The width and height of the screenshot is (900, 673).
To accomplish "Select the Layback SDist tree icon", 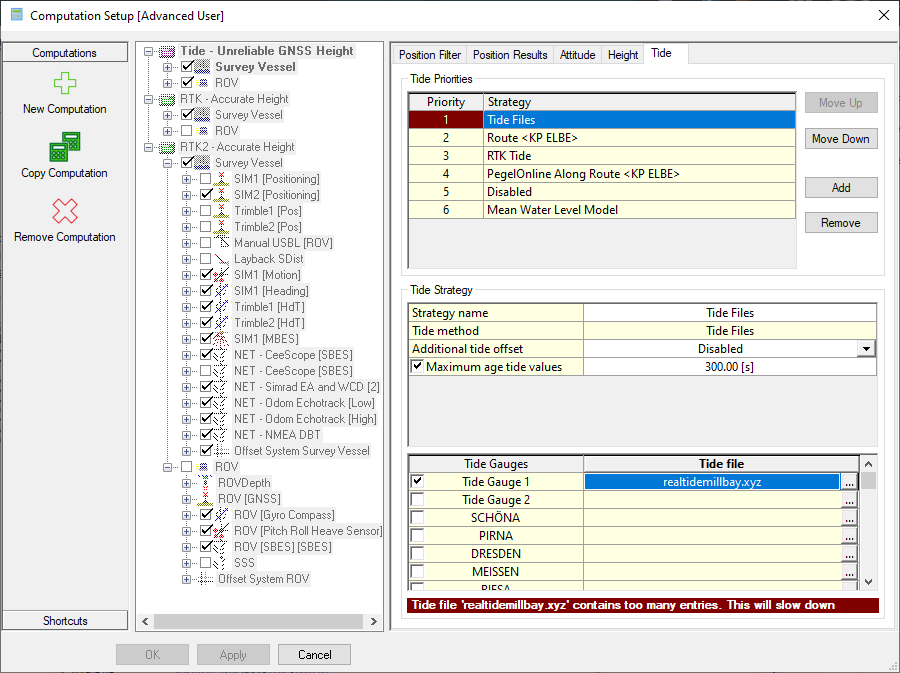I will click(222, 259).
